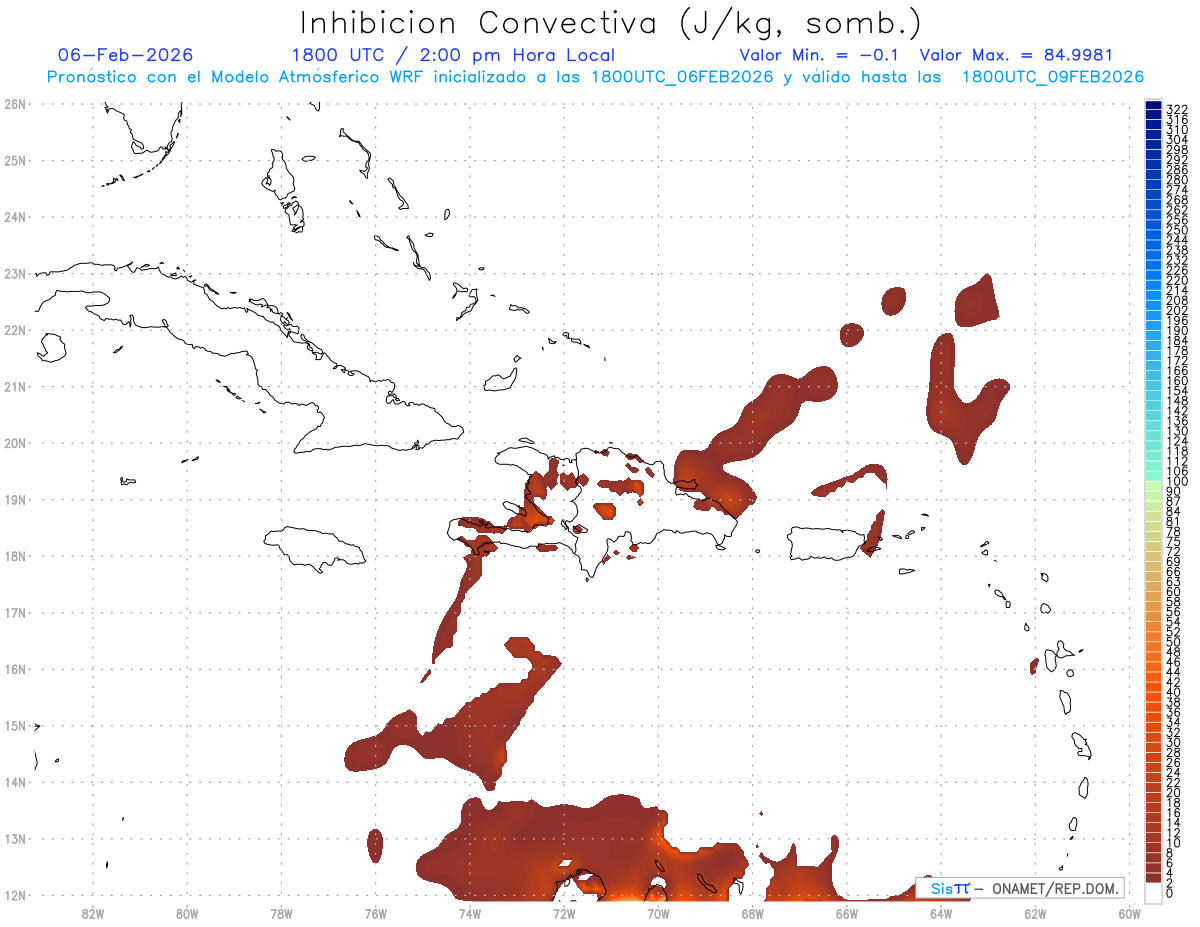Click the colorbar bottom value 0
The width and height of the screenshot is (1200, 927).
click(x=1170, y=893)
